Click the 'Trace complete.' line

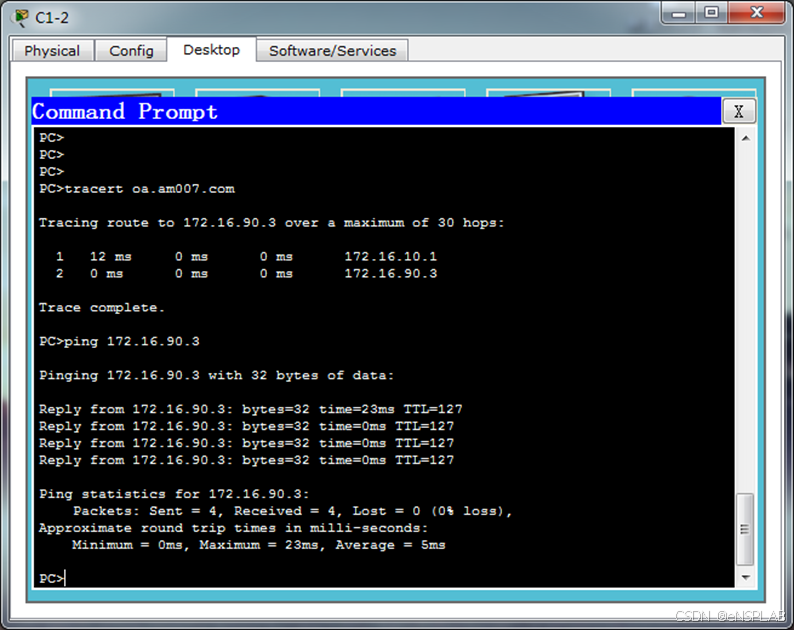coord(102,307)
